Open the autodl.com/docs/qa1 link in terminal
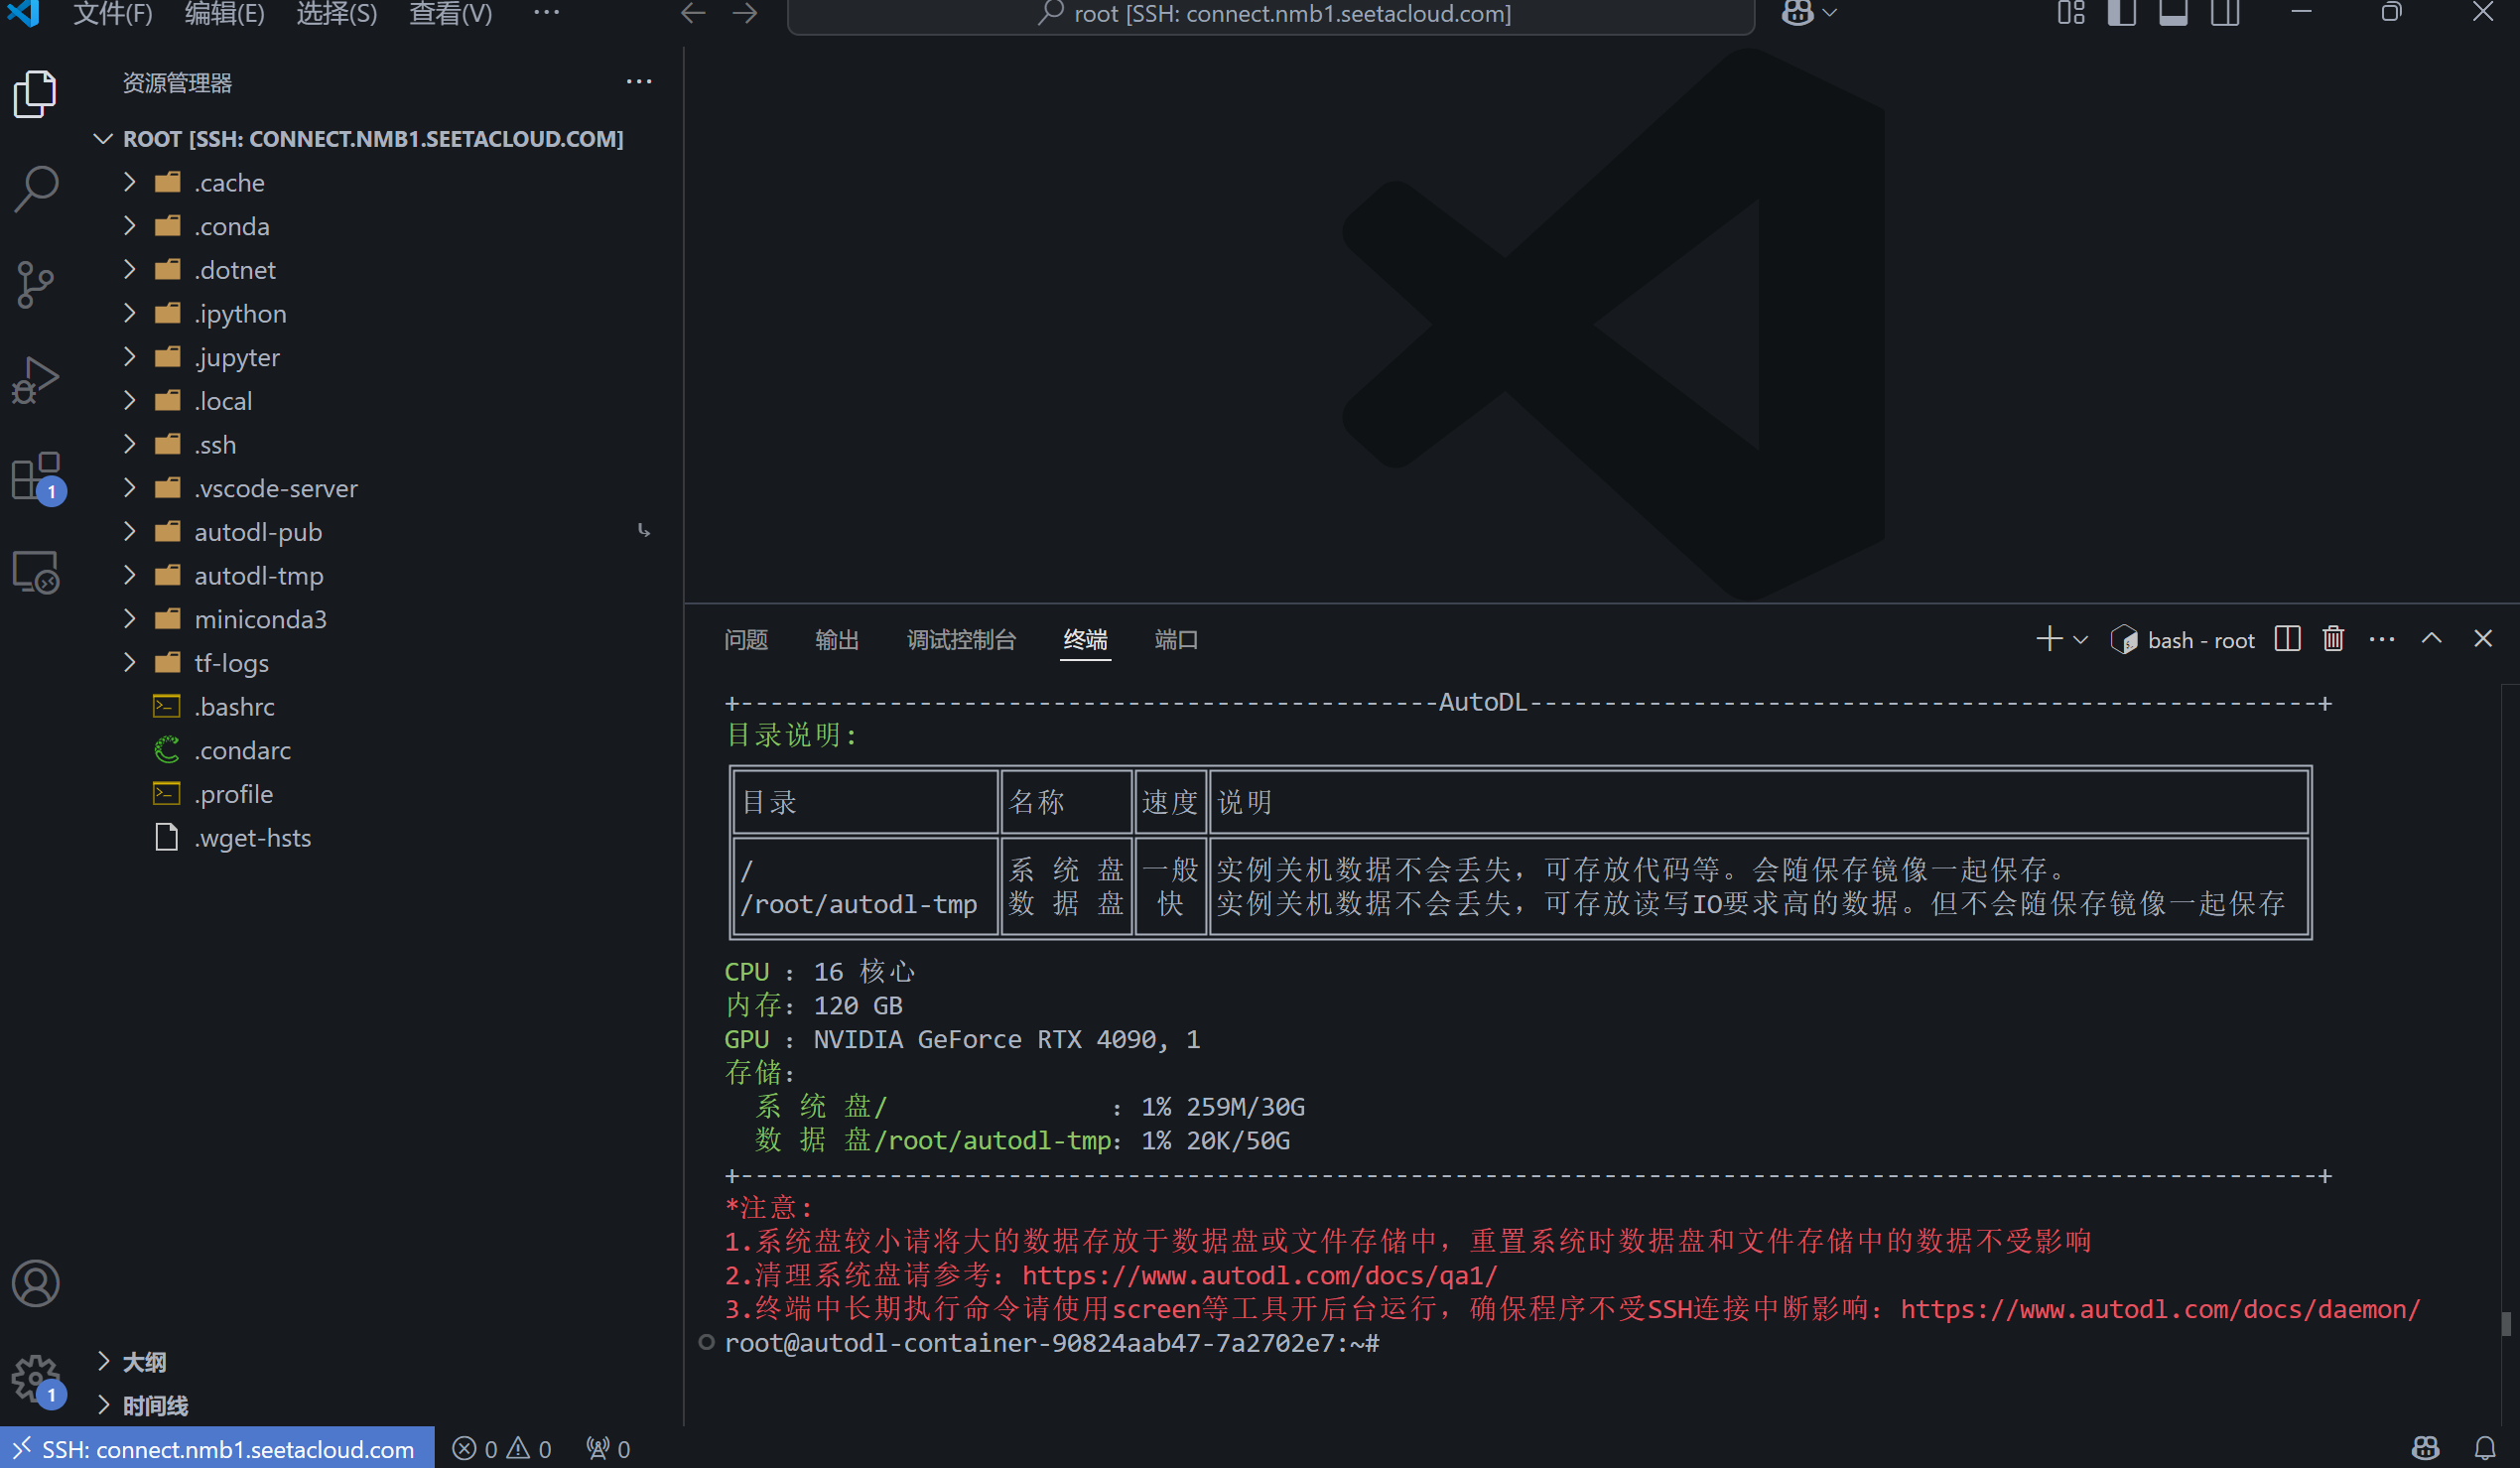Viewport: 2520px width, 1468px height. click(1259, 1275)
